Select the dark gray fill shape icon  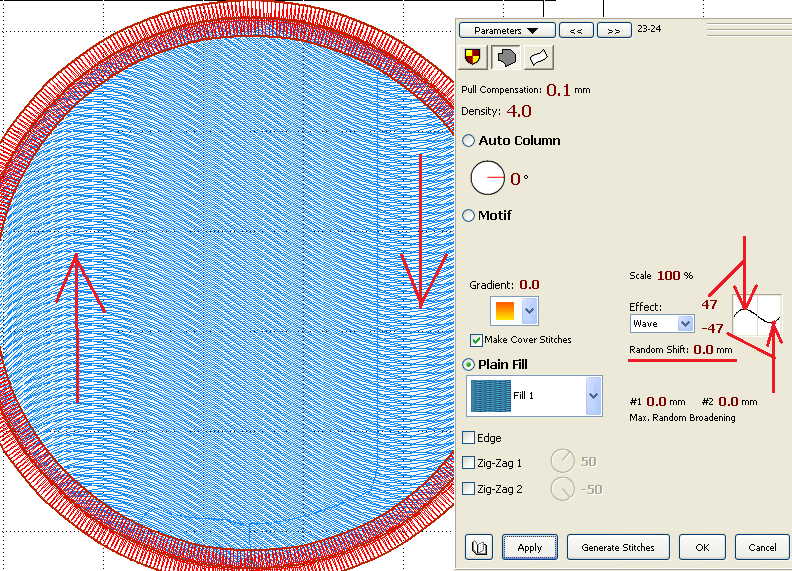[506, 58]
